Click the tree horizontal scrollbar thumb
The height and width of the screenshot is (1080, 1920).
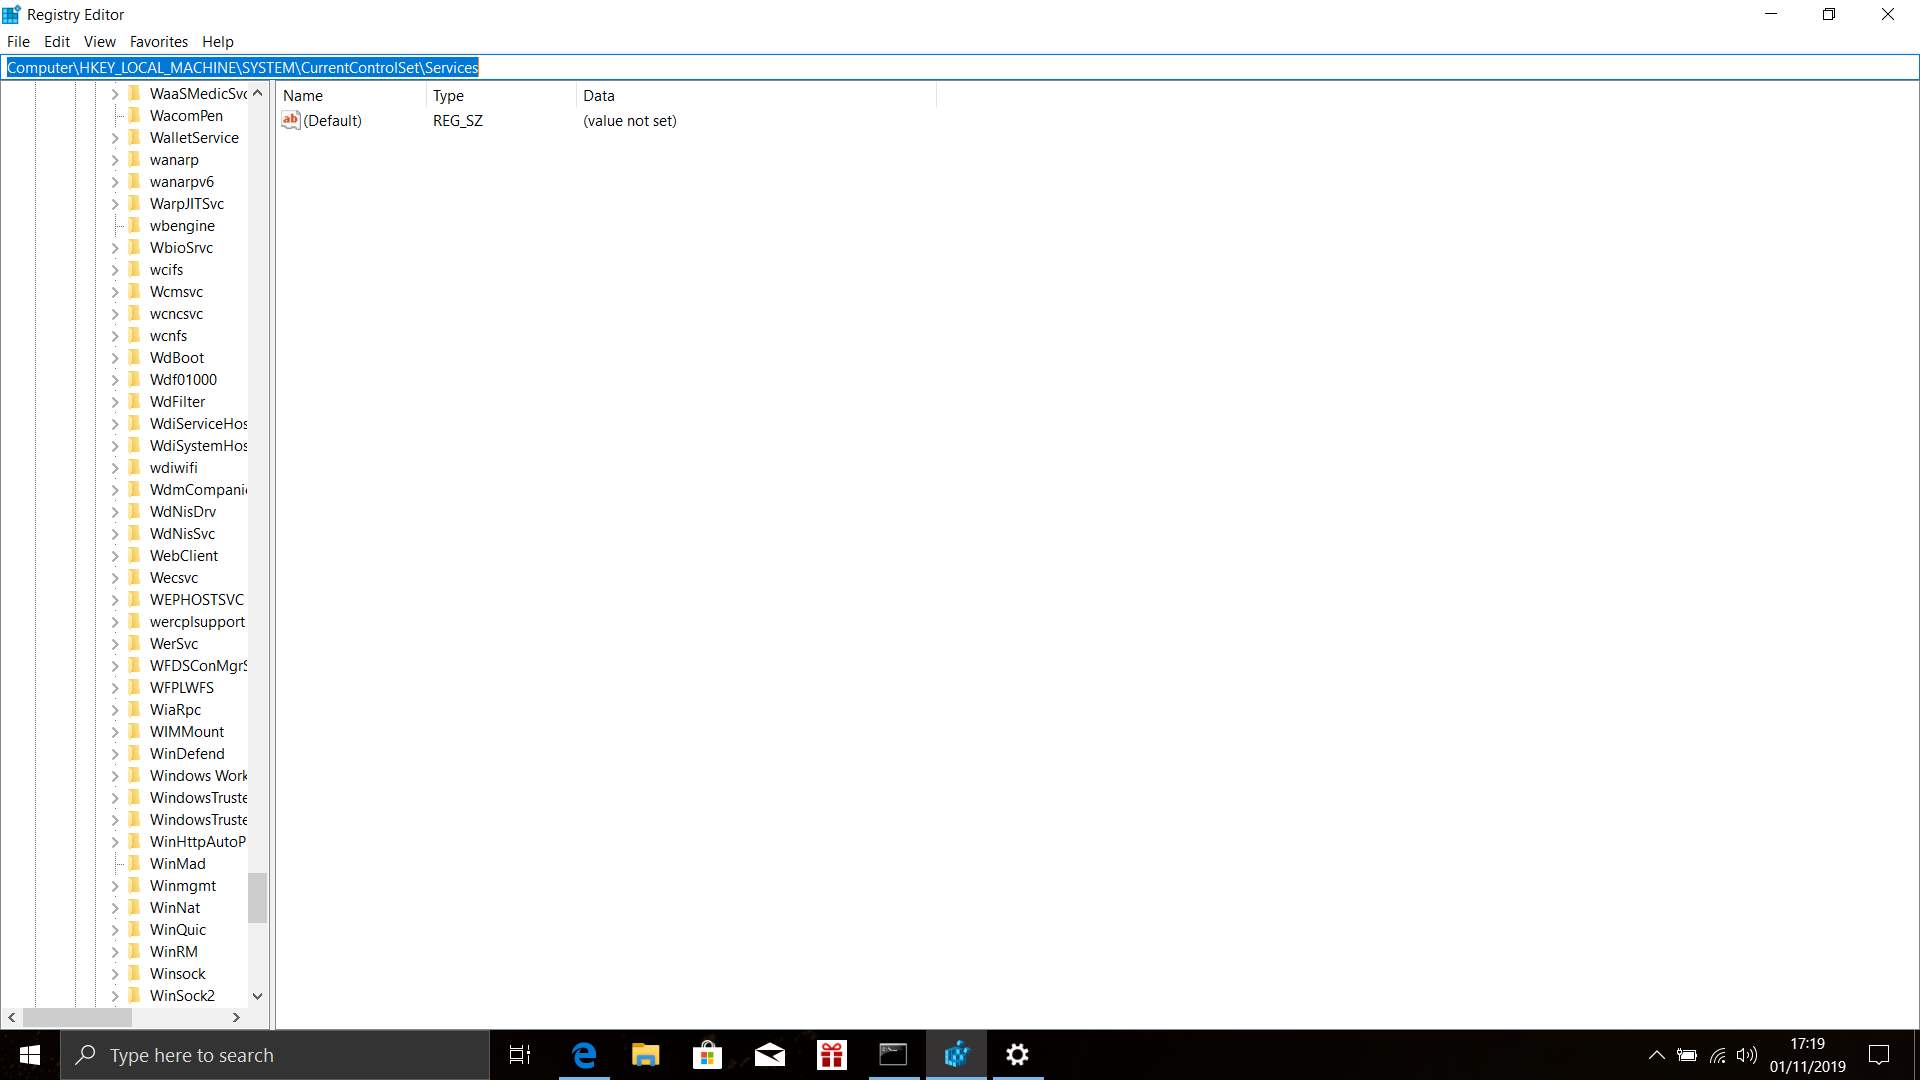(77, 1018)
